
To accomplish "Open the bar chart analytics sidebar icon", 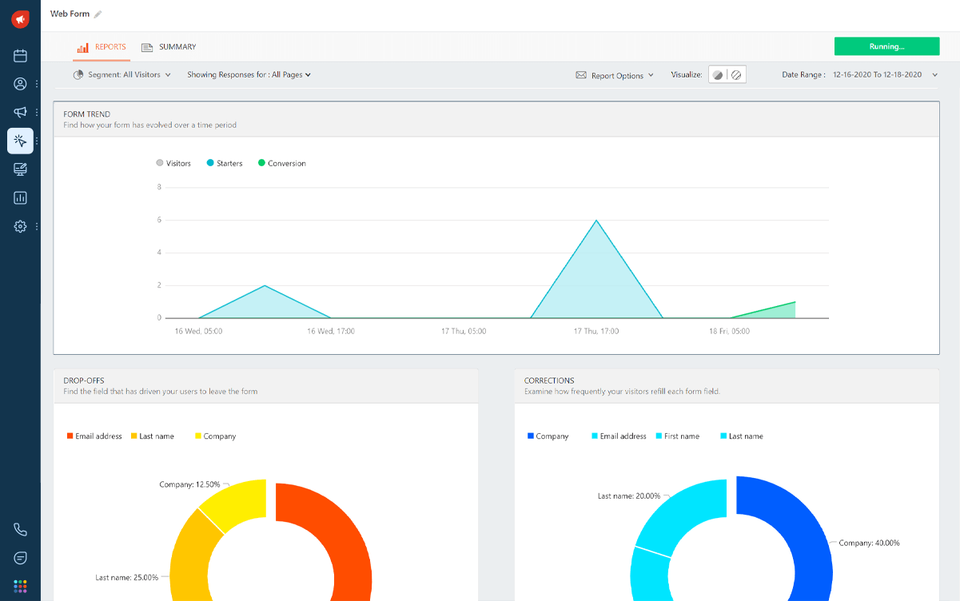I will tap(20, 198).
